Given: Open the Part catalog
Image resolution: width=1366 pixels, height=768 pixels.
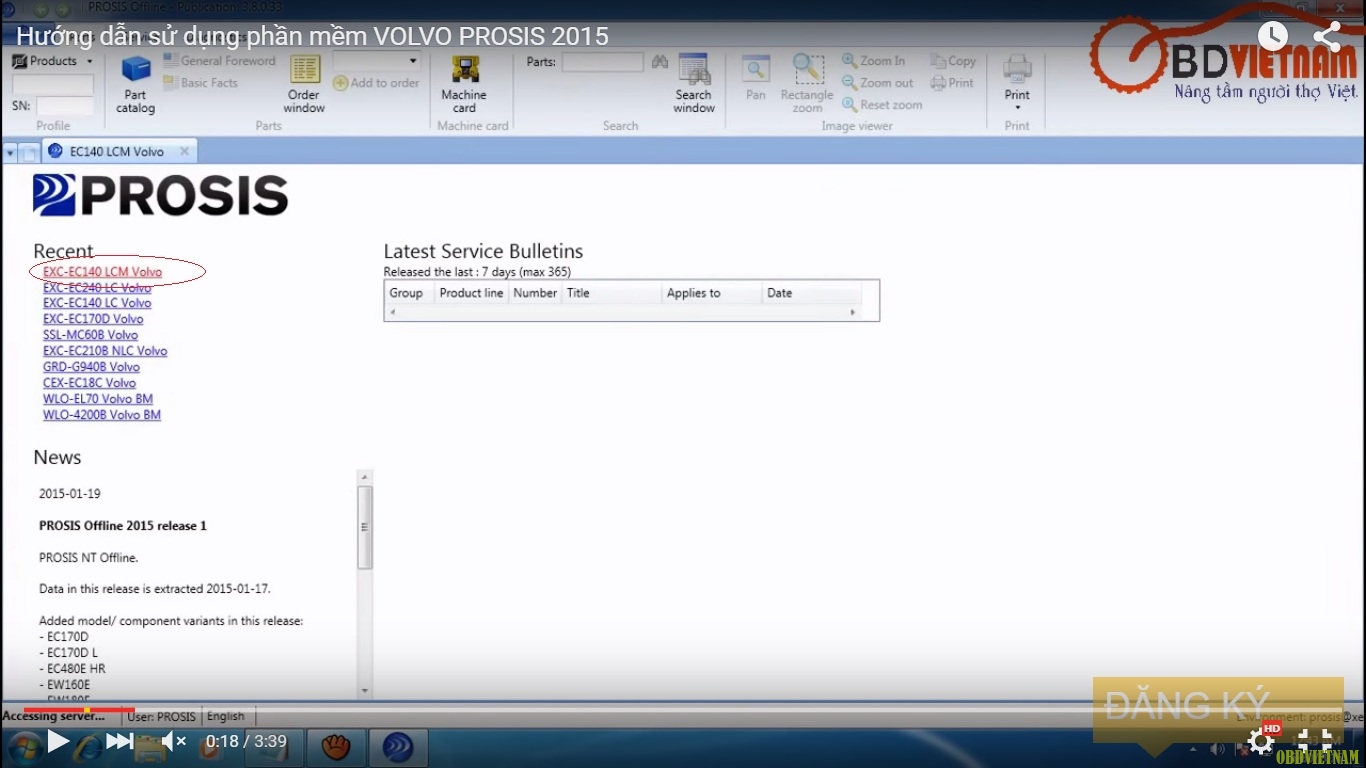Looking at the screenshot, I should [135, 84].
